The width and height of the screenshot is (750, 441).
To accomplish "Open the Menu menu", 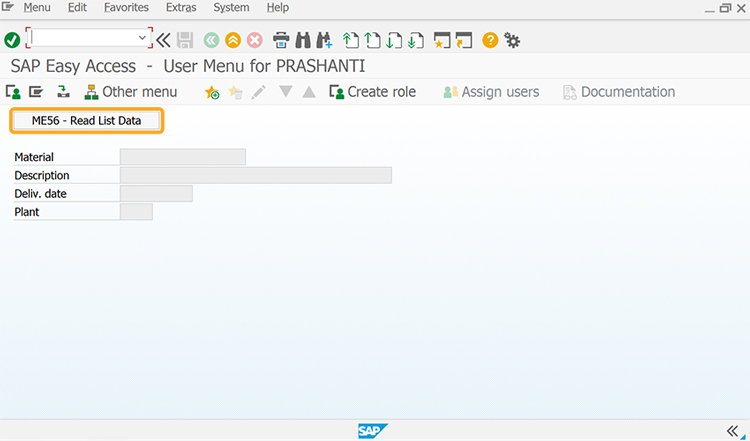I will point(37,8).
